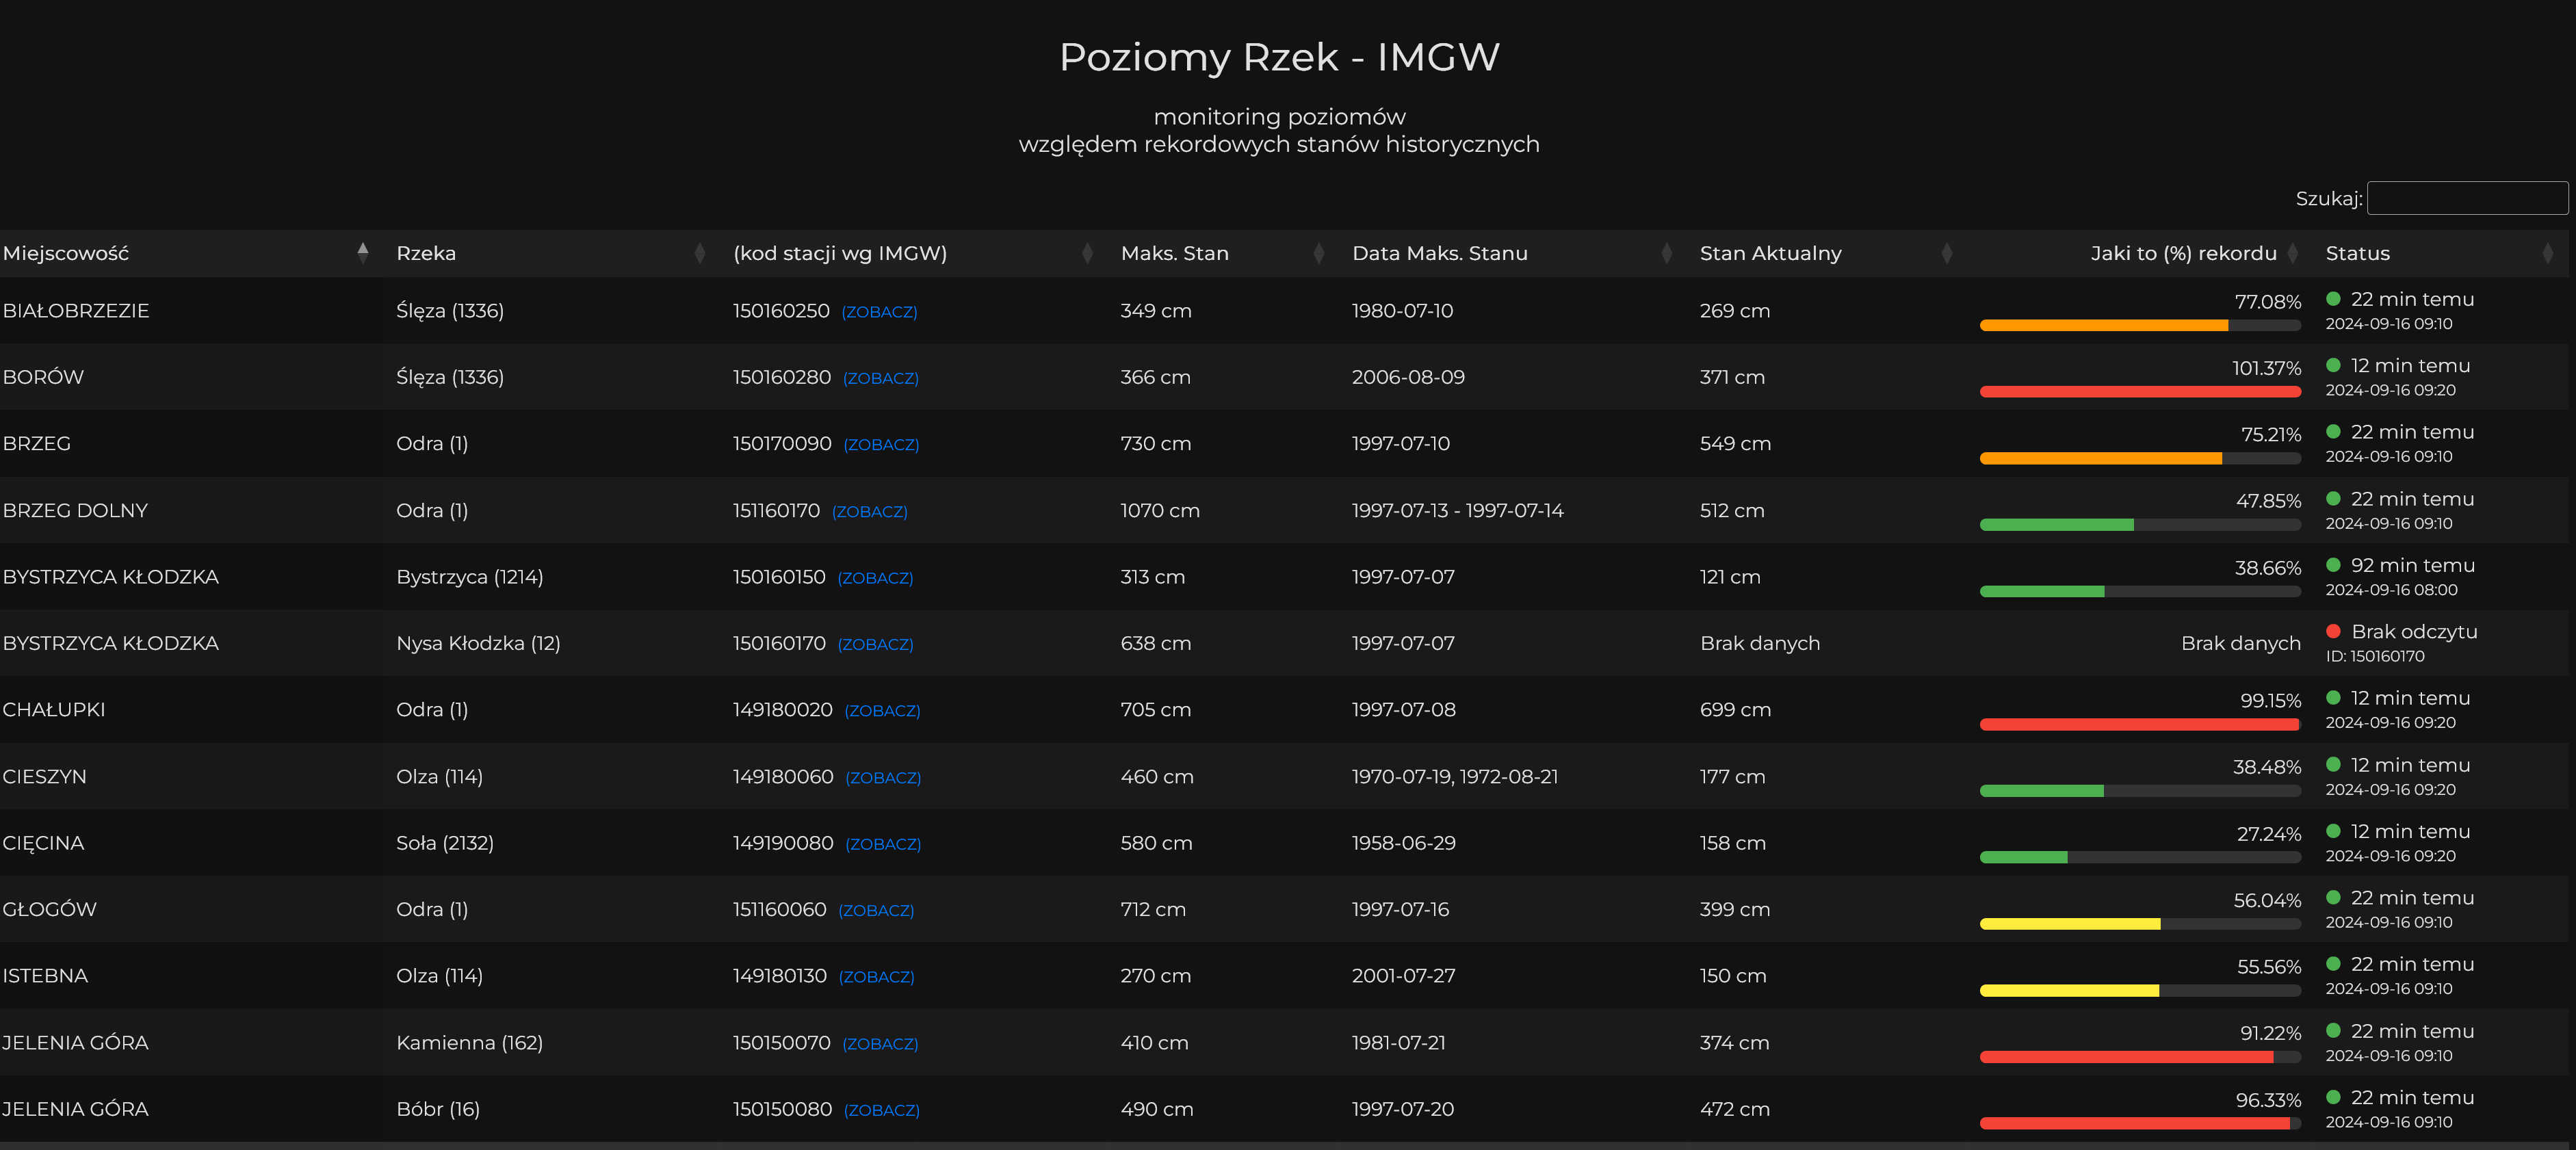Image resolution: width=2576 pixels, height=1150 pixels.
Task: Click the red Brak odczytu status dot
Action: pyautogui.click(x=2333, y=631)
